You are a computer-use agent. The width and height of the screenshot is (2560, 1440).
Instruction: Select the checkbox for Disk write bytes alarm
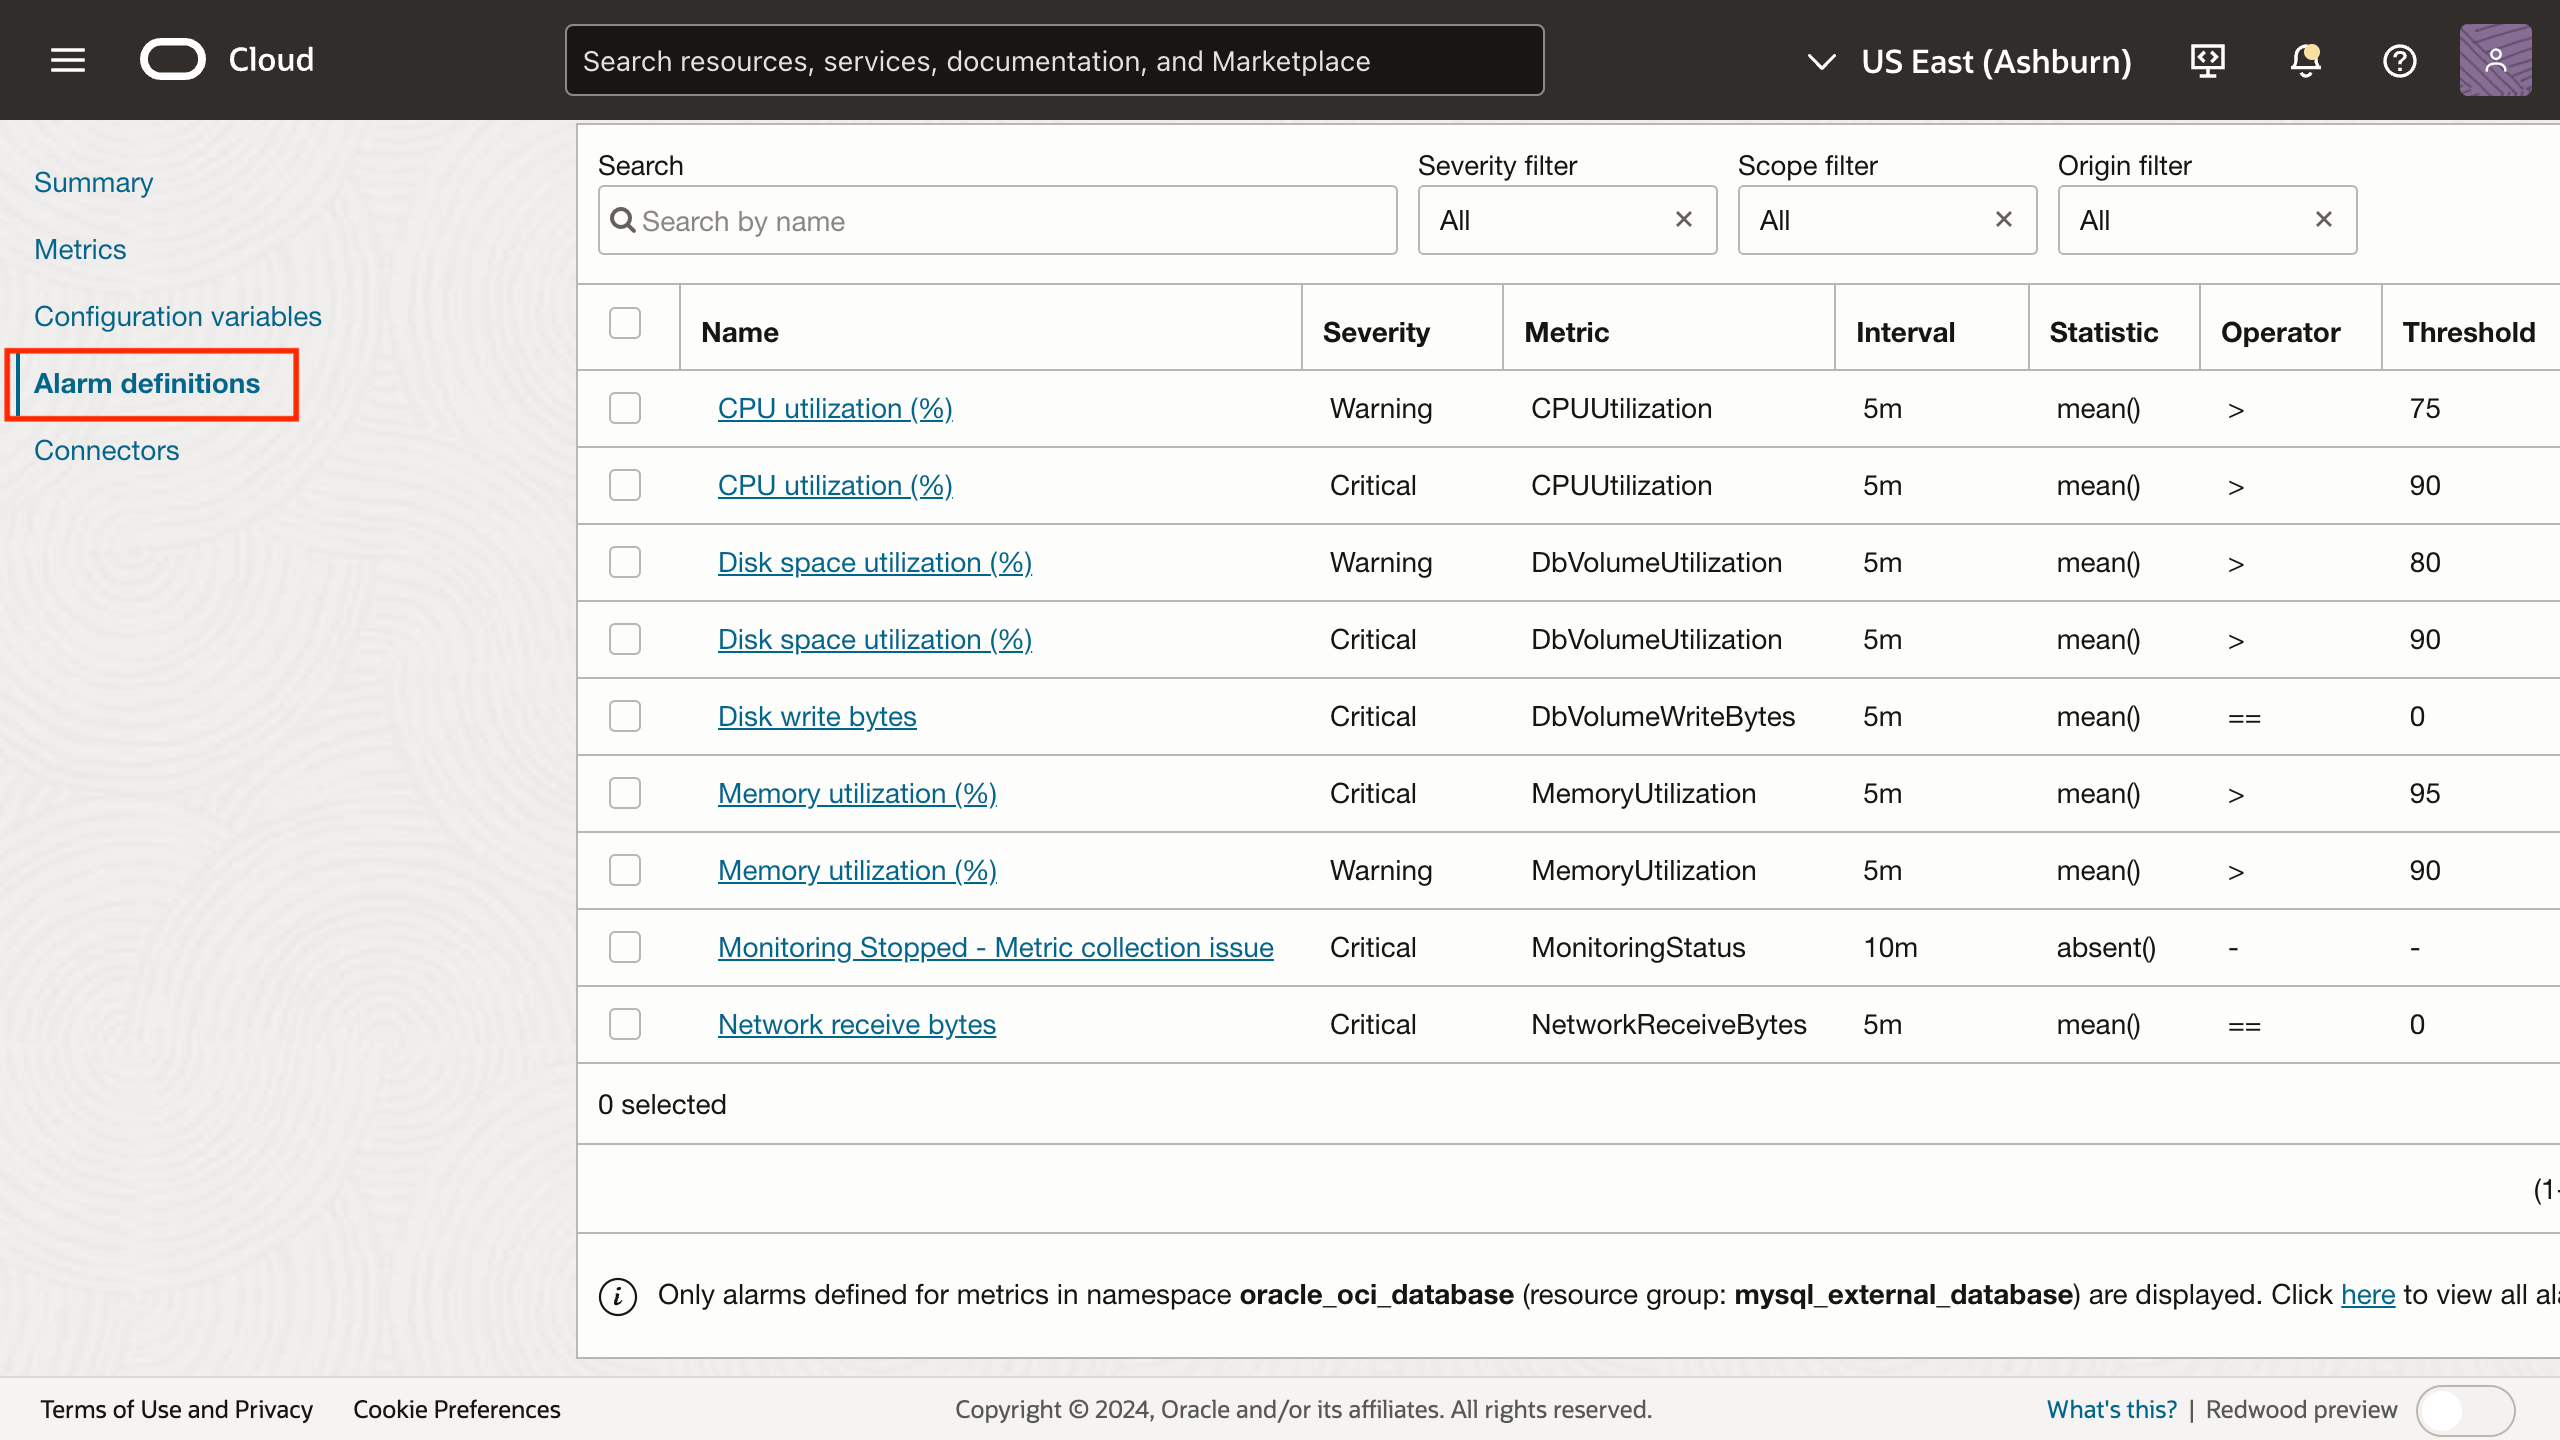(624, 716)
